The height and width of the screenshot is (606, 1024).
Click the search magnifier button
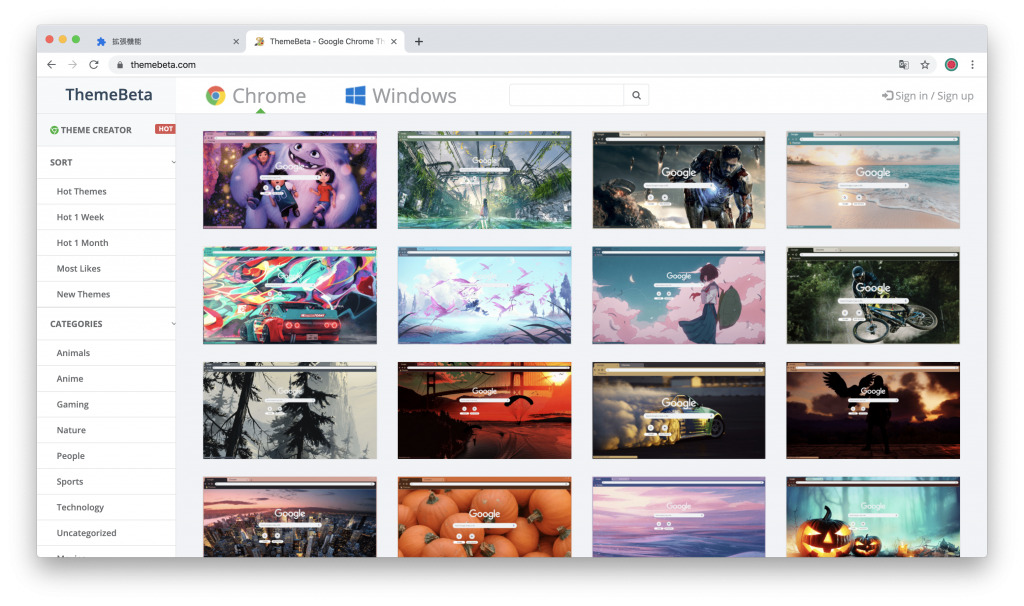click(x=636, y=95)
